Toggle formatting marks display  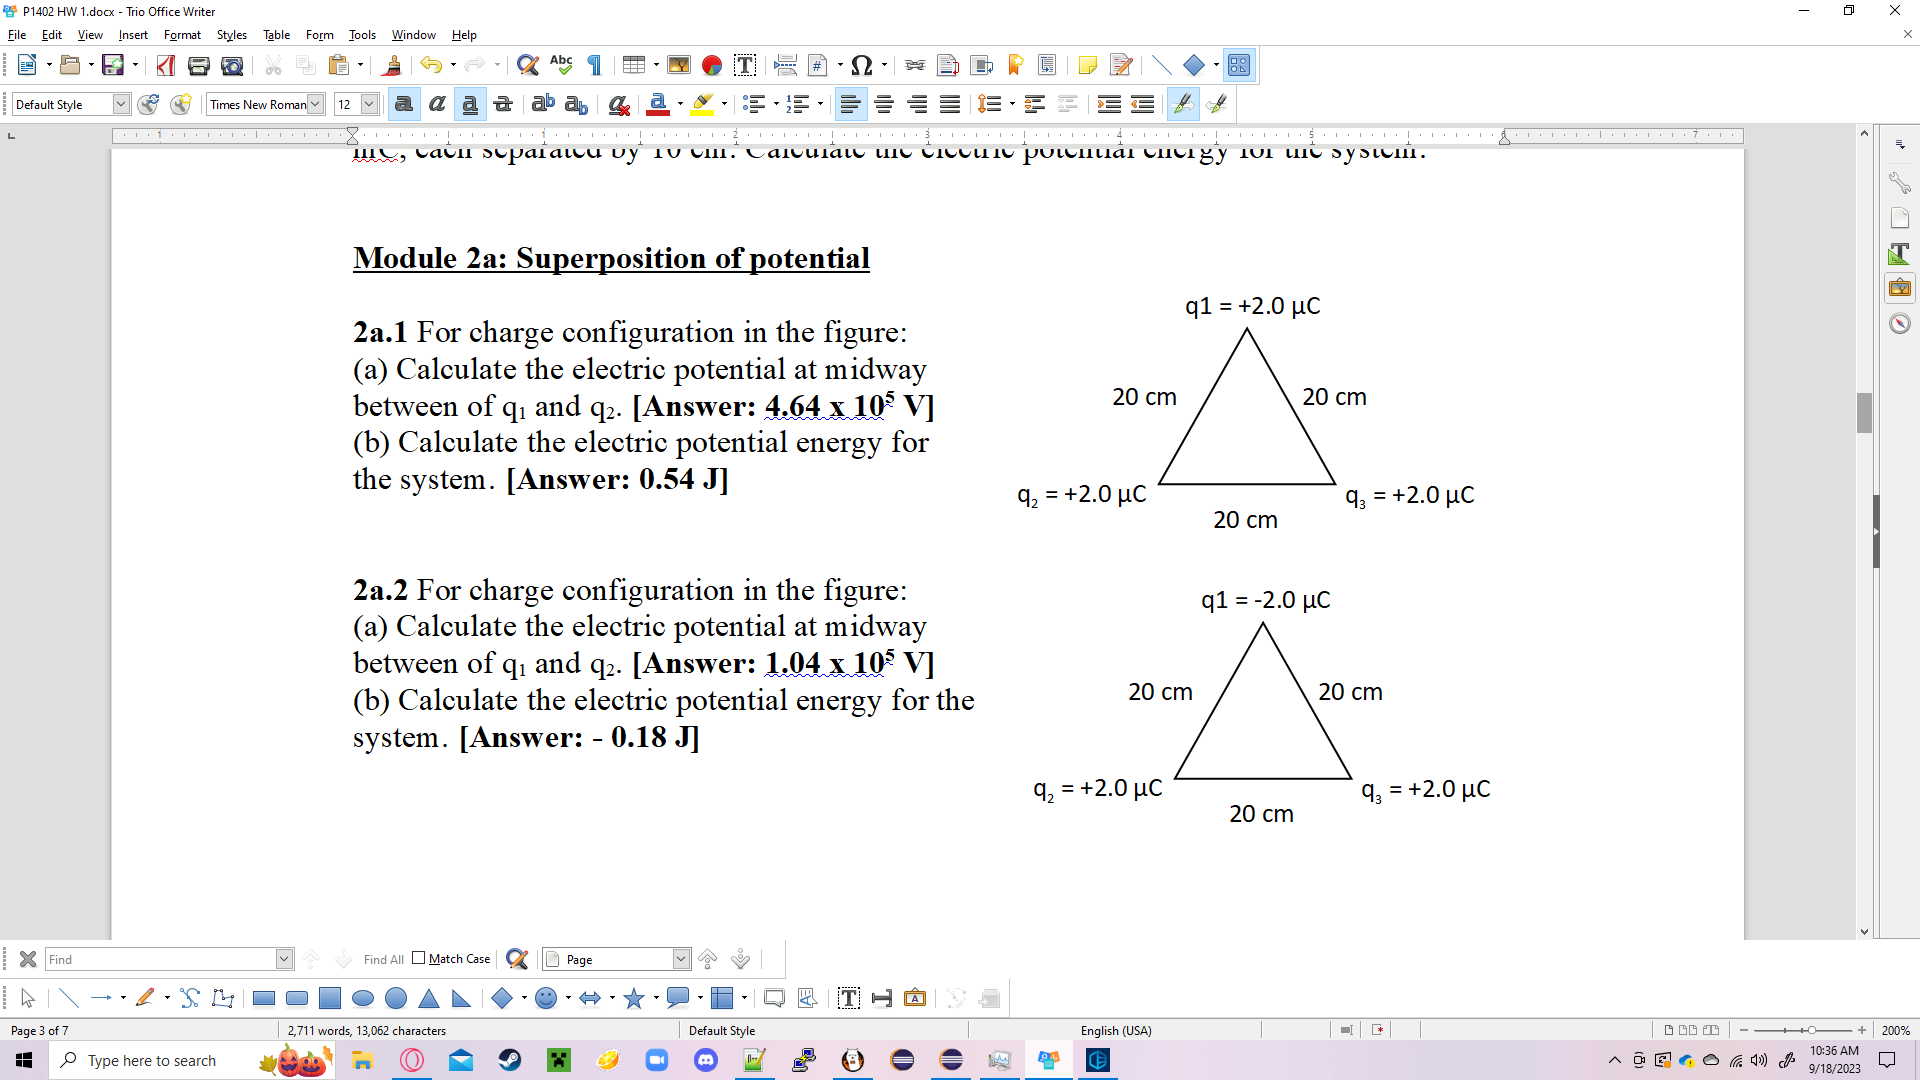(x=594, y=64)
